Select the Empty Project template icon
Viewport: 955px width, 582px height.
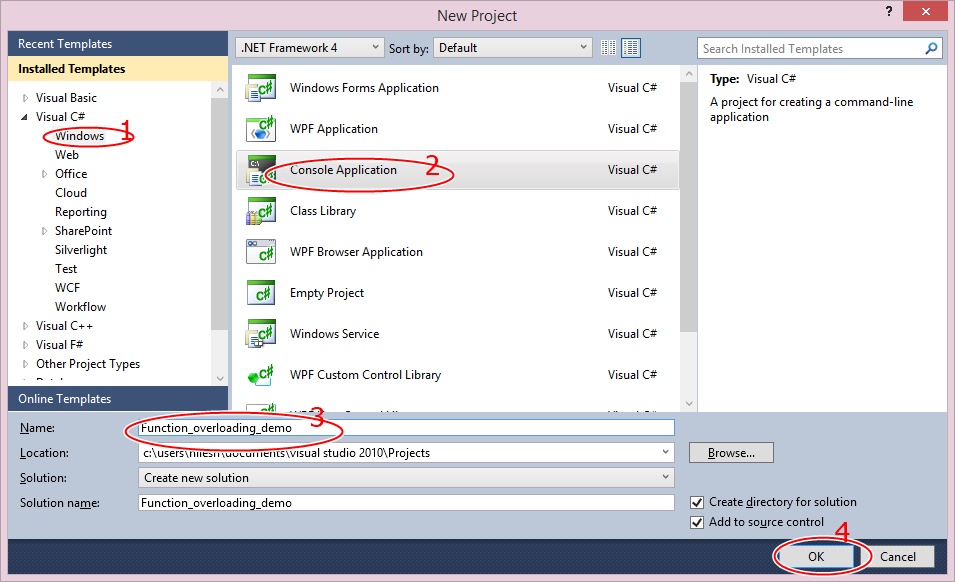261,293
